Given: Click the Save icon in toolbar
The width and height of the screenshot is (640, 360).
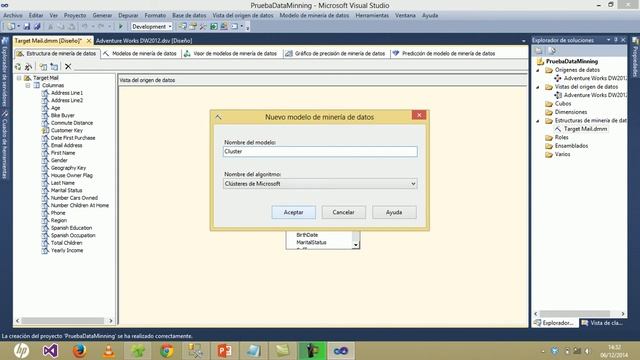Looking at the screenshot, I should (x=27, y=27).
